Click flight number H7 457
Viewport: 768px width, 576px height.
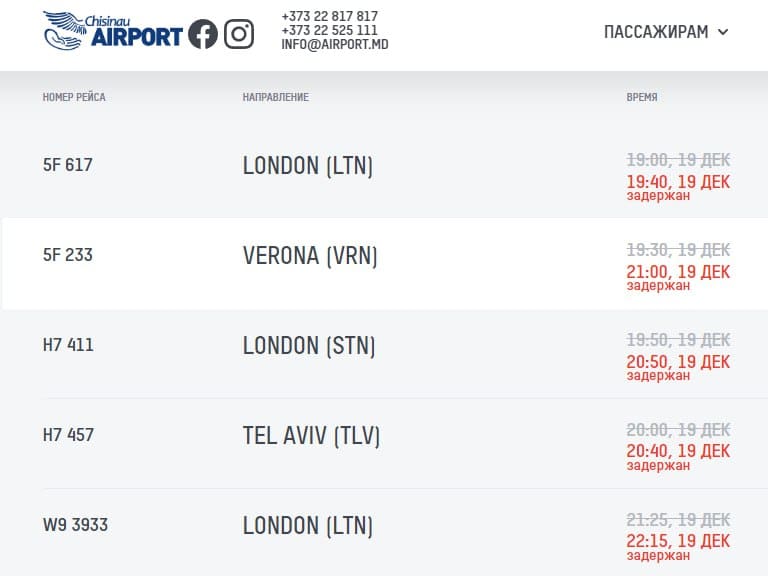click(x=68, y=435)
